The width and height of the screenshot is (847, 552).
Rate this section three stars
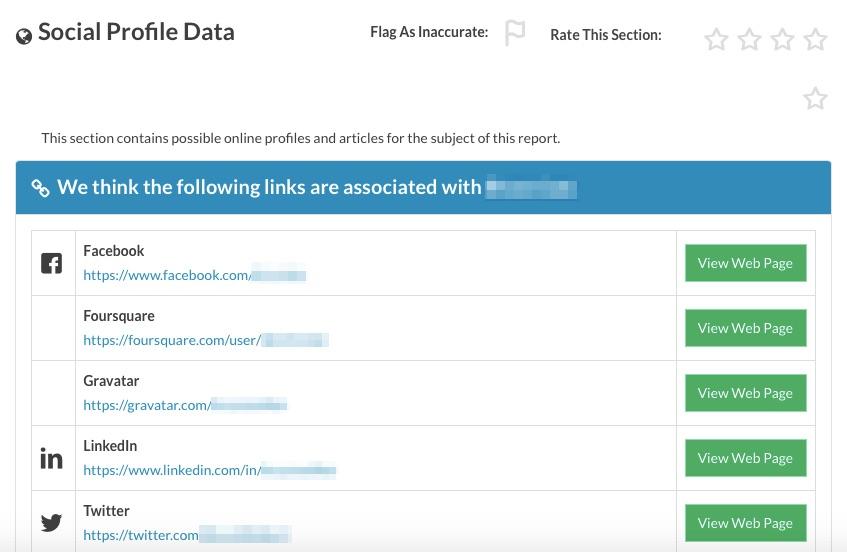(782, 40)
